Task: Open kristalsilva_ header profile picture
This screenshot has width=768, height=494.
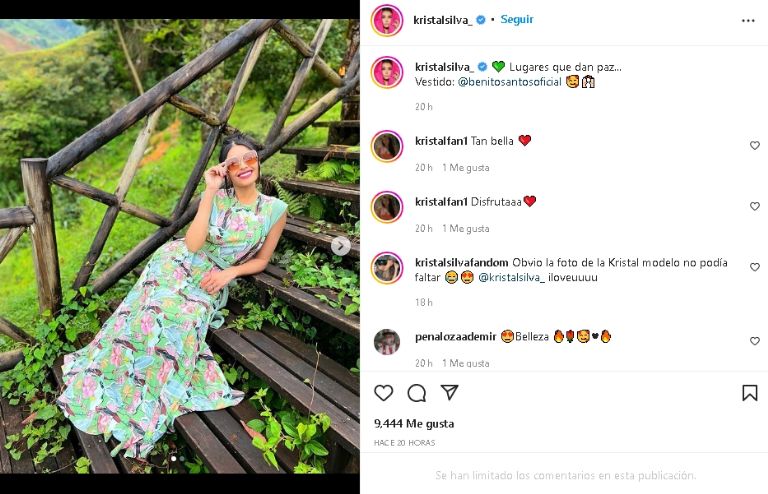Action: [x=387, y=20]
